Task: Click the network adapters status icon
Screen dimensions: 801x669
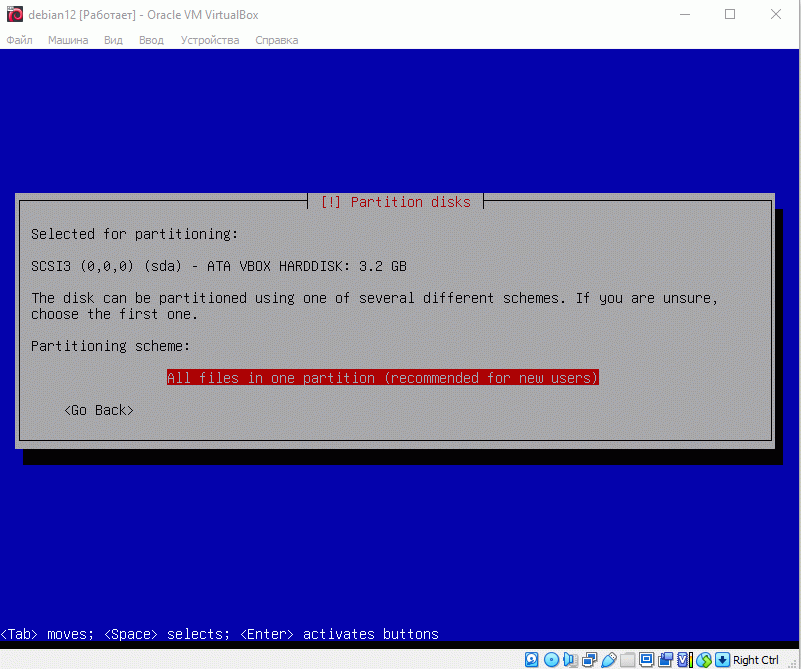Action: [x=590, y=660]
